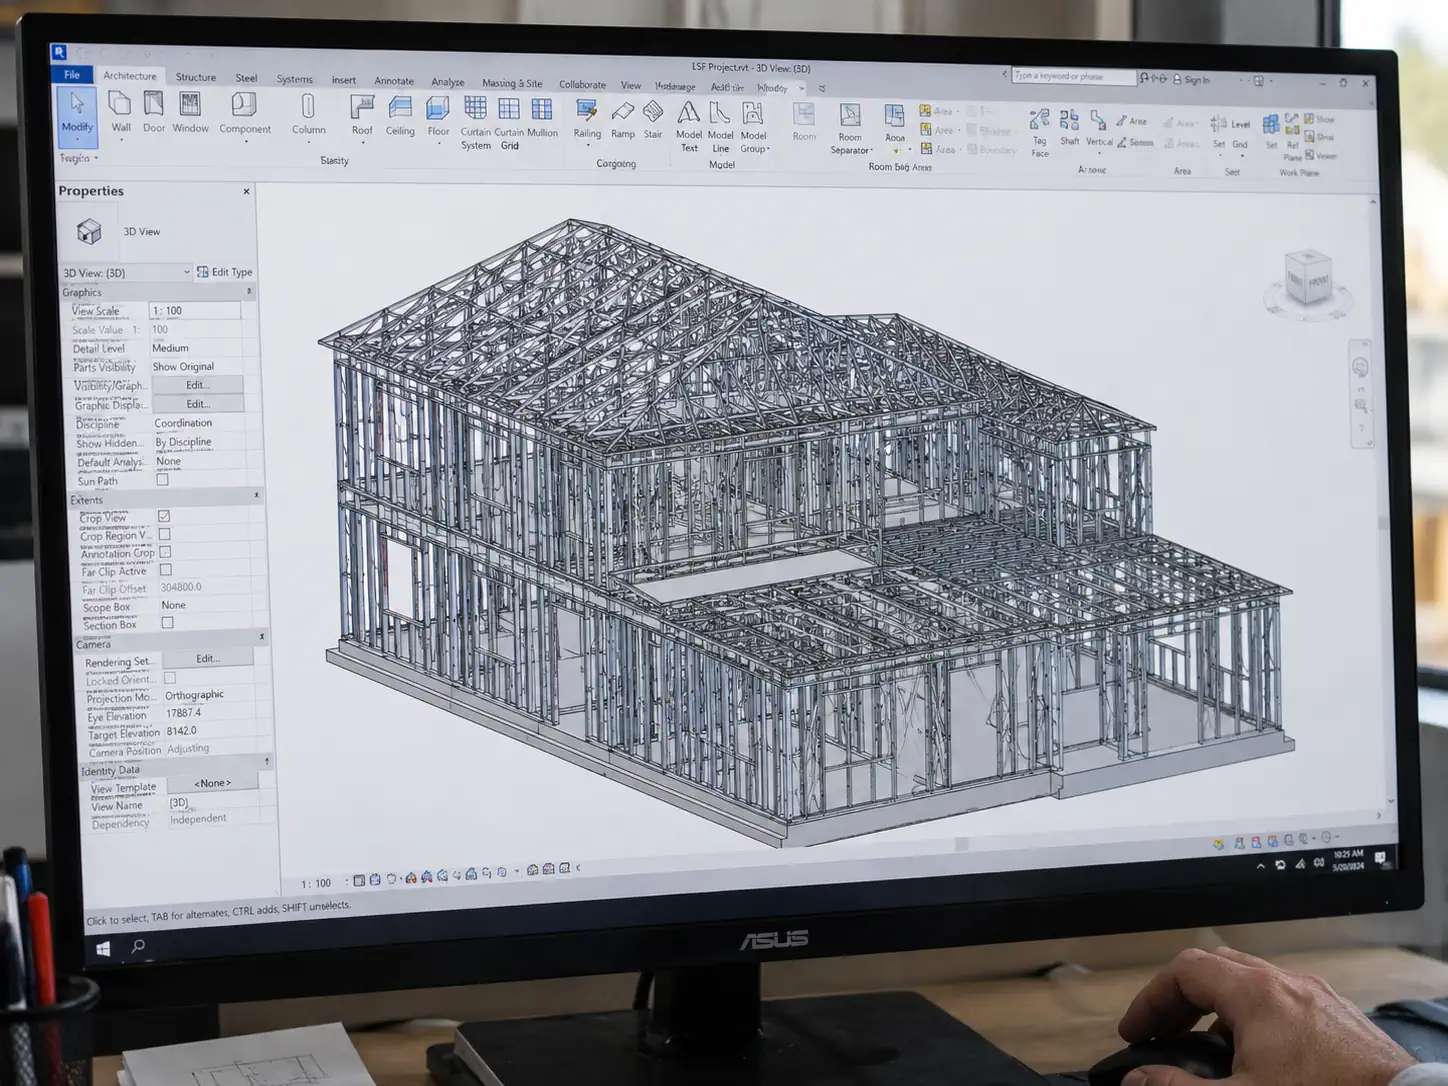Enable the Section Box checkbox
This screenshot has width=1448, height=1086.
pos(167,622)
